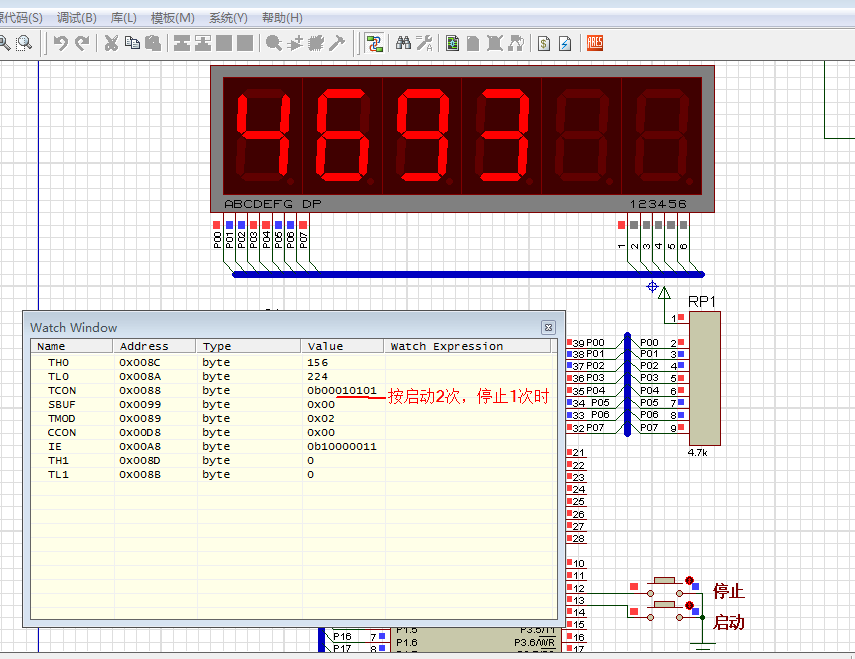Image resolution: width=855 pixels, height=659 pixels.
Task: Toggle the Wire Autorouter icon
Action: 375,43
